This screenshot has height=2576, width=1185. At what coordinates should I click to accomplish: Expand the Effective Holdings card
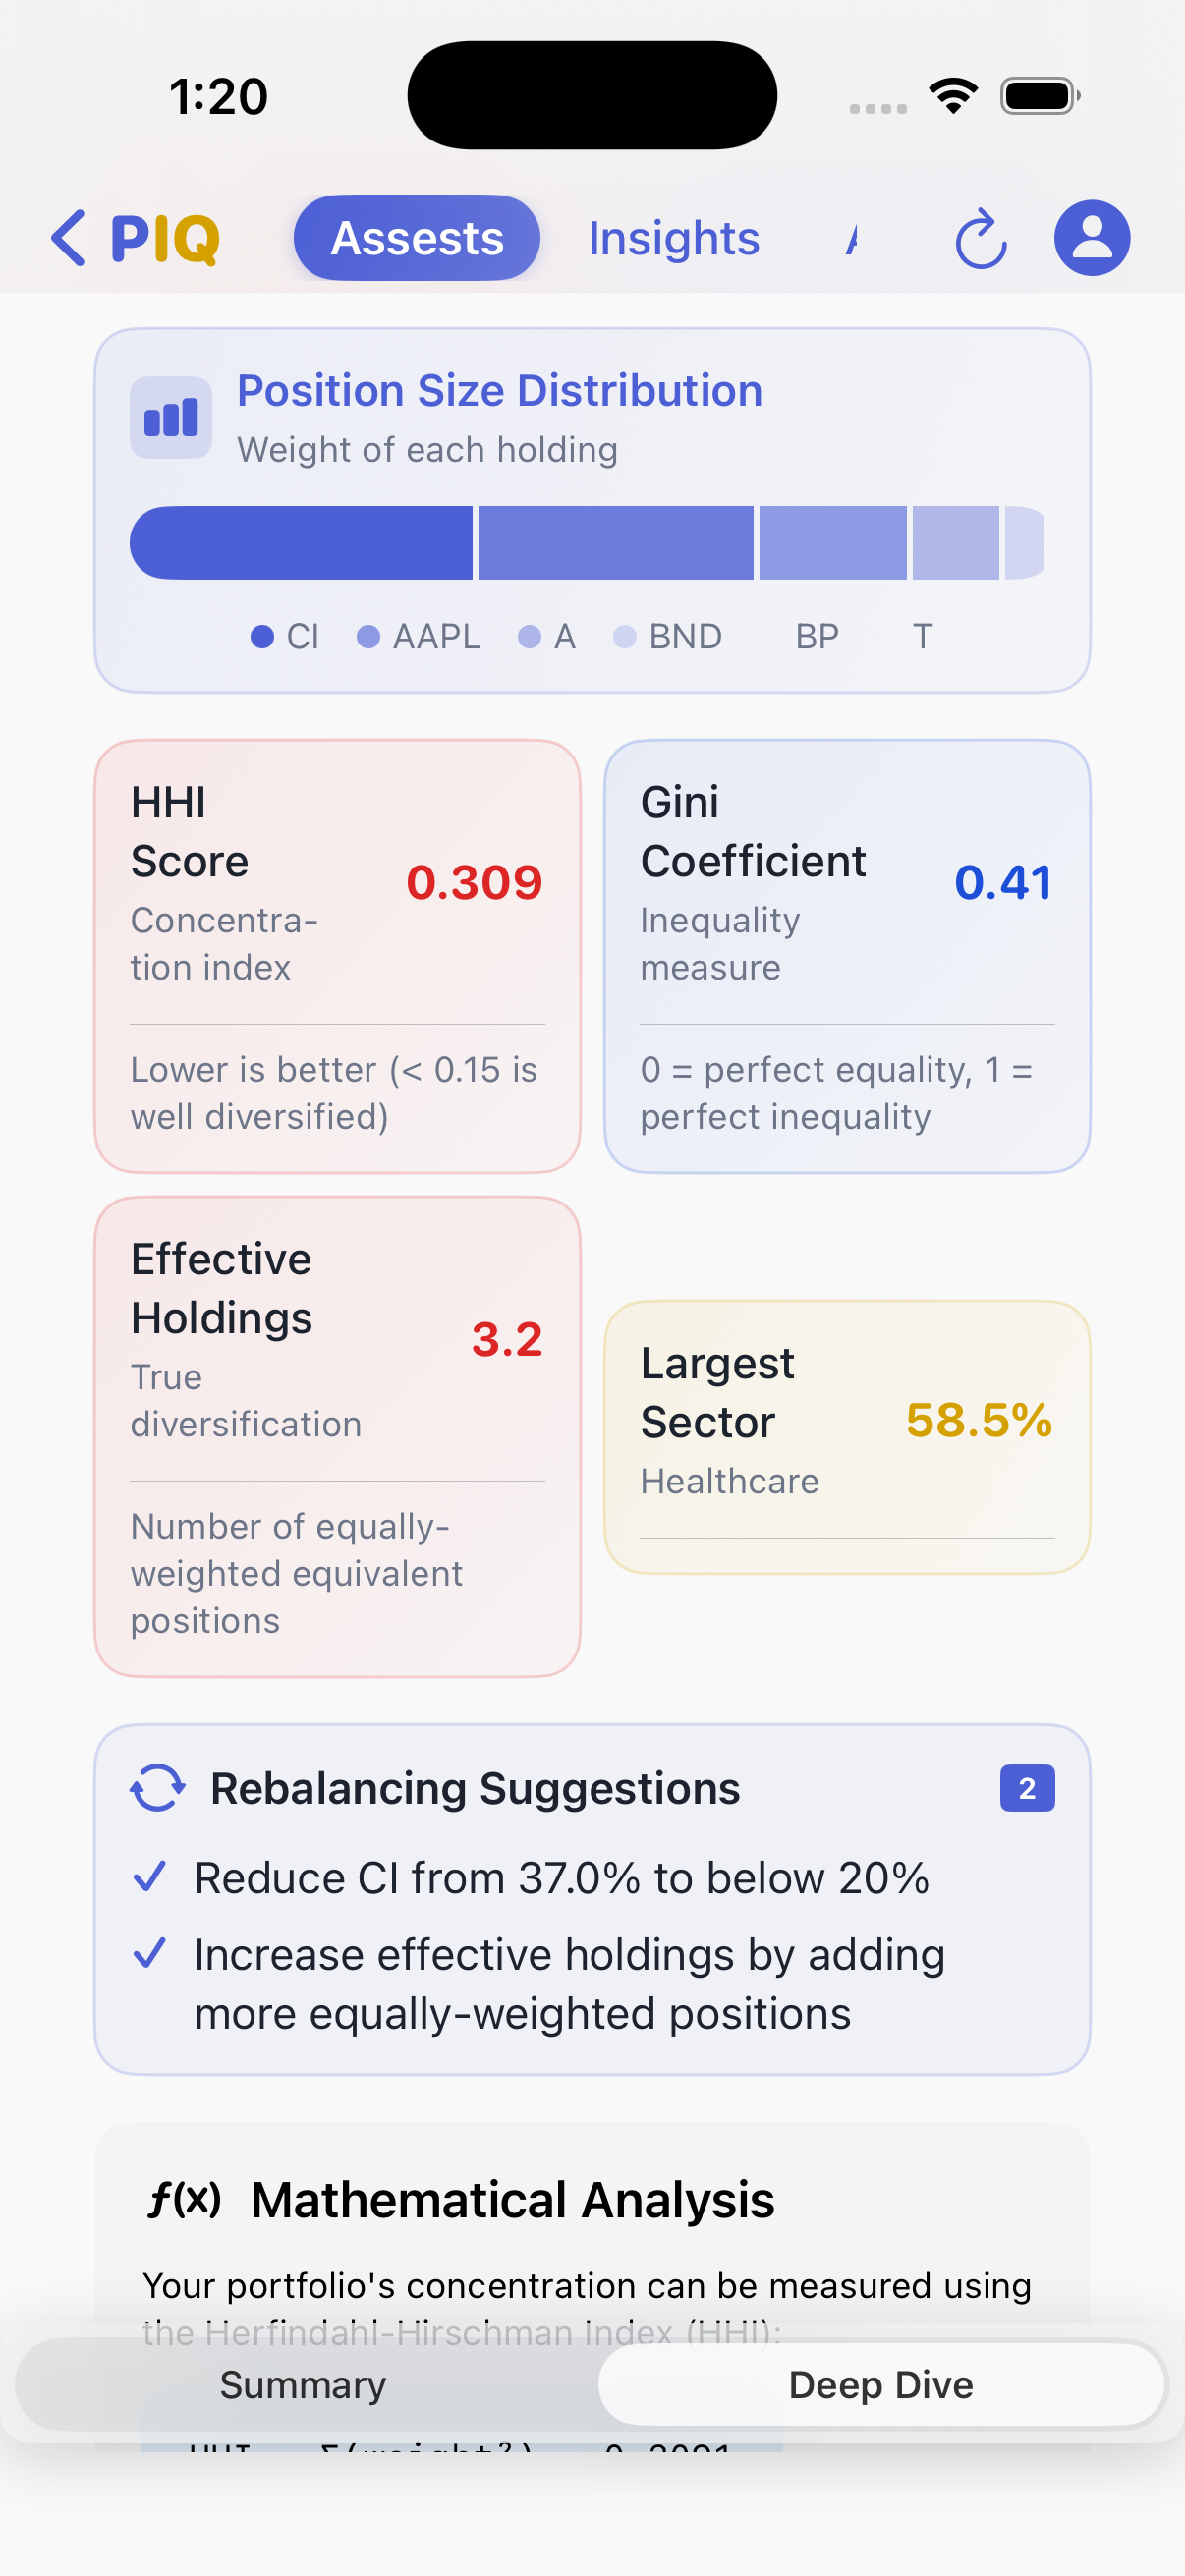337,1436
